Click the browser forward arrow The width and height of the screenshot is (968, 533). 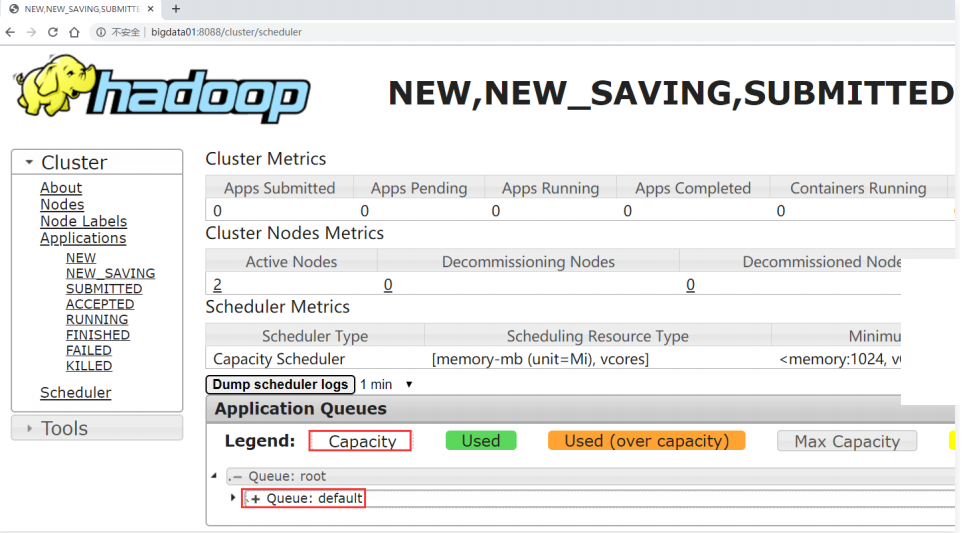point(31,32)
